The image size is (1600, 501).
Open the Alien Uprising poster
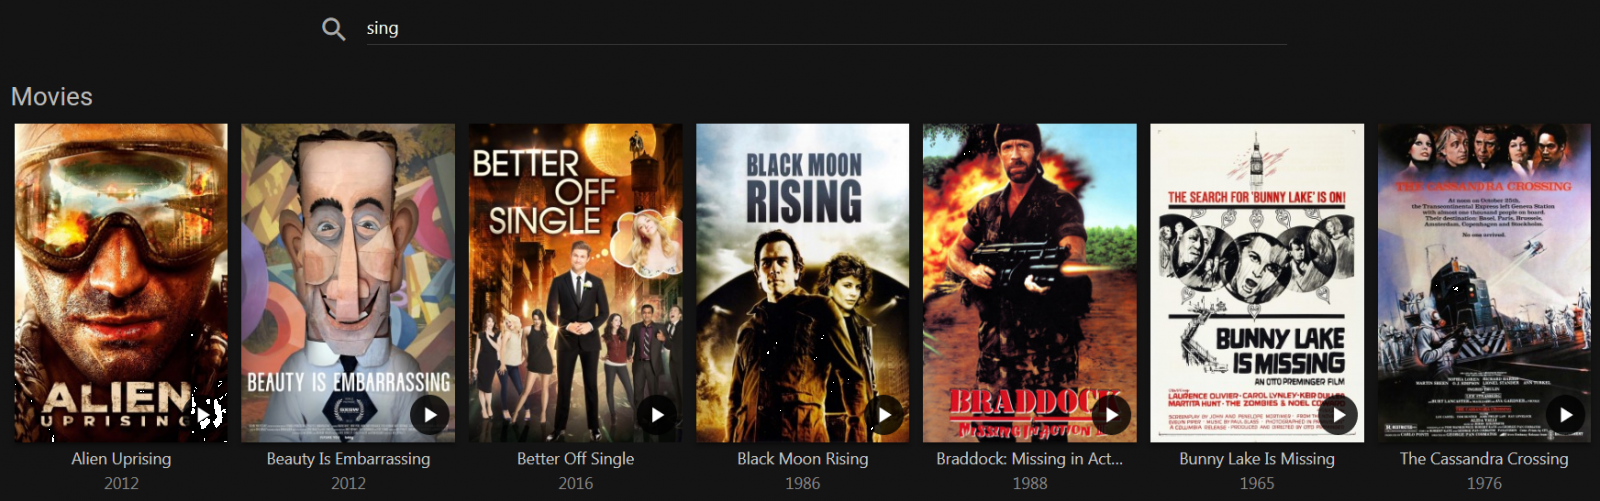click(x=121, y=283)
